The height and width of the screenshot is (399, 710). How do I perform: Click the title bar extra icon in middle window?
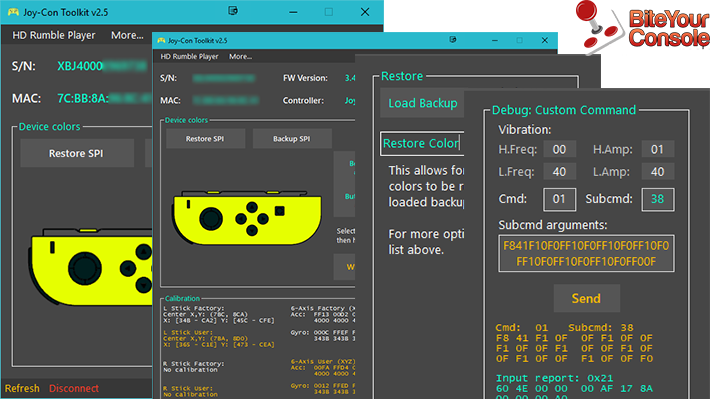[x=453, y=40]
